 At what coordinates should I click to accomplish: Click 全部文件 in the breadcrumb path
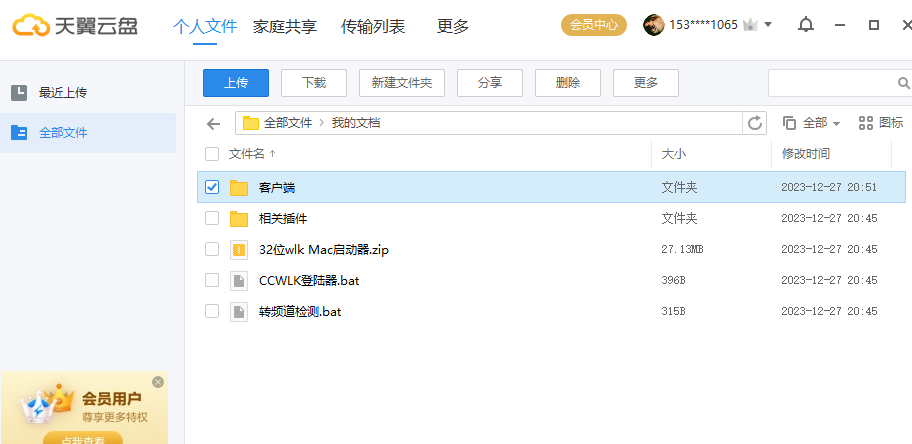click(x=288, y=123)
